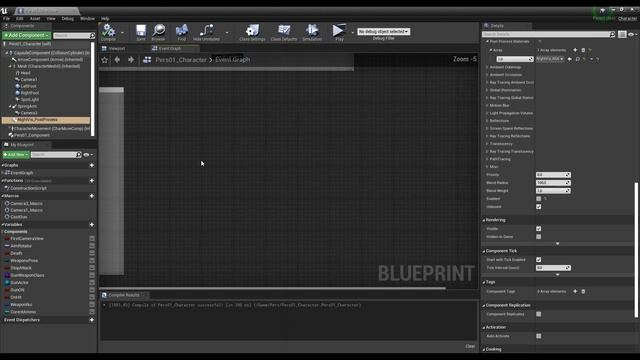Image resolution: width=640 pixels, height=360 pixels.
Task: Click browse-to-asset magnifier next to material dropdown
Action: tap(578, 59)
